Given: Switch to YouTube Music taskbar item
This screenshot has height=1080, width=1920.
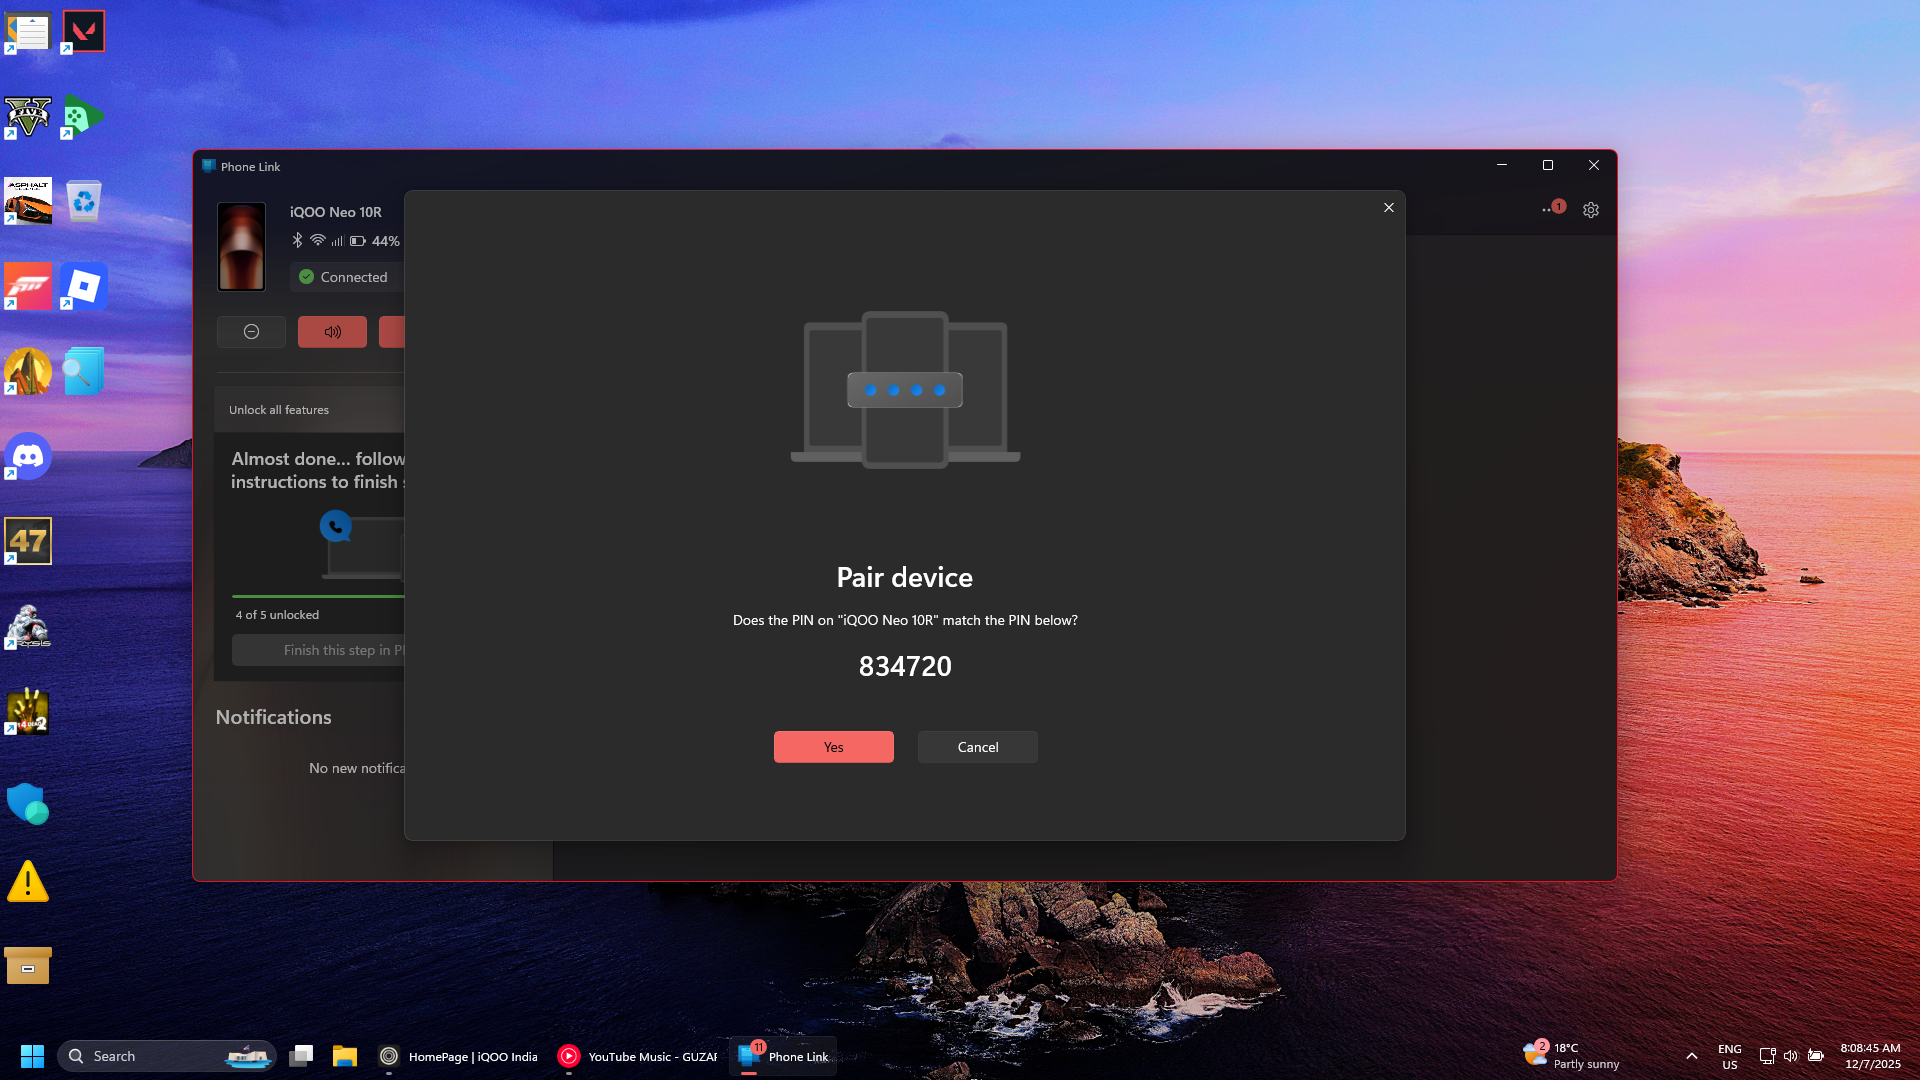Looking at the screenshot, I should click(x=637, y=1056).
